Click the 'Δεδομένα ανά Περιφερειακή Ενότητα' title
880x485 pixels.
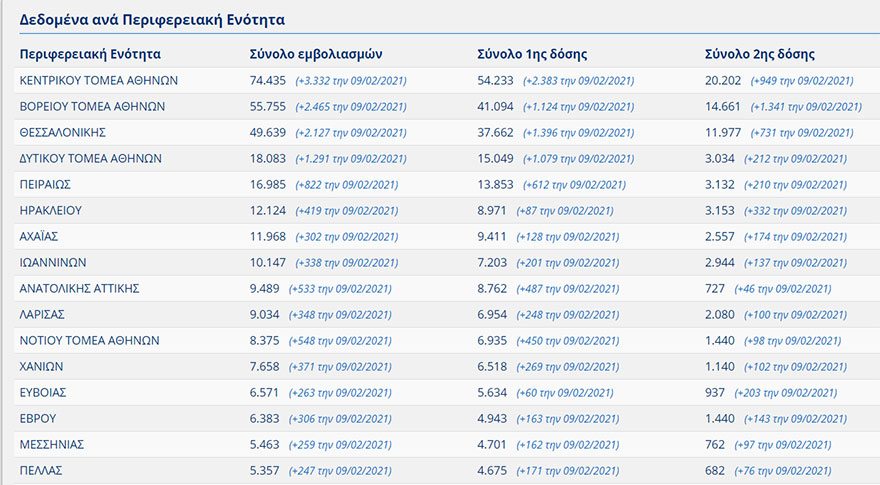click(x=153, y=19)
